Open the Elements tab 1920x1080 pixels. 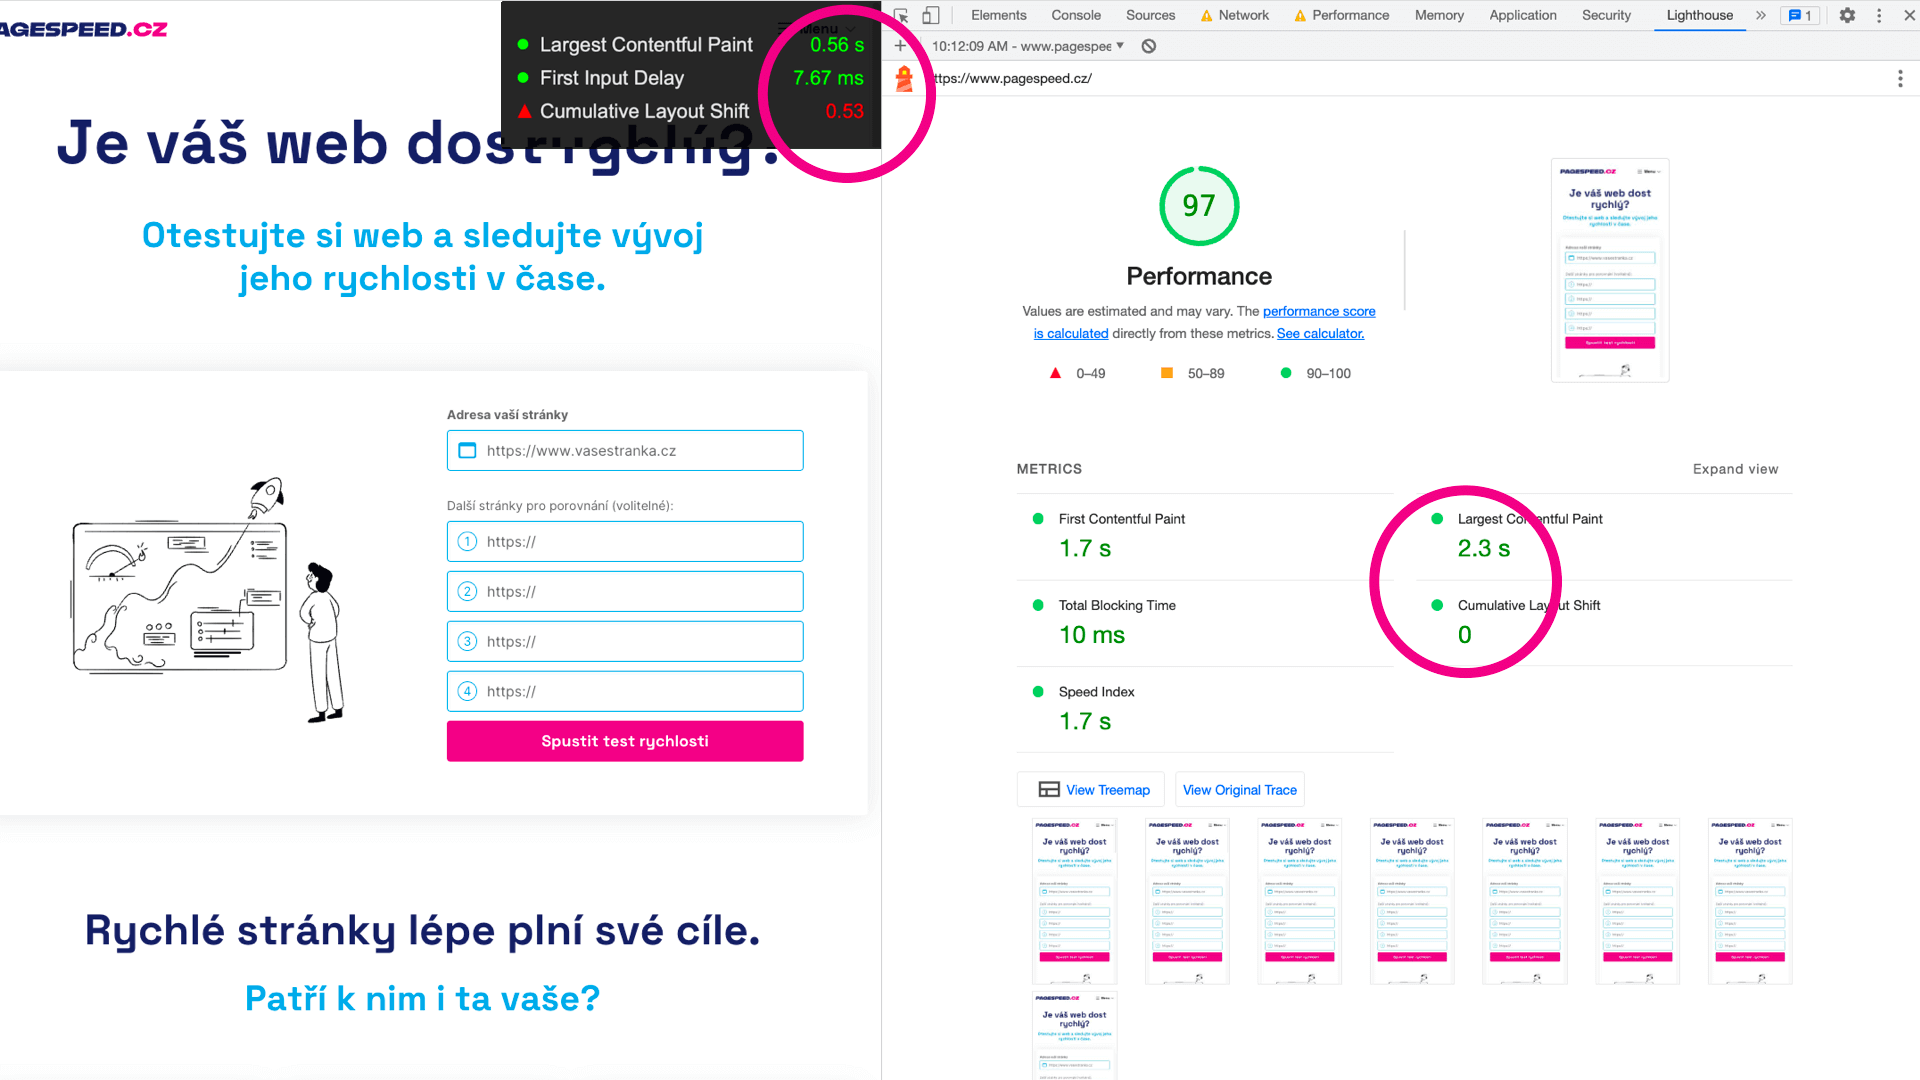[998, 15]
